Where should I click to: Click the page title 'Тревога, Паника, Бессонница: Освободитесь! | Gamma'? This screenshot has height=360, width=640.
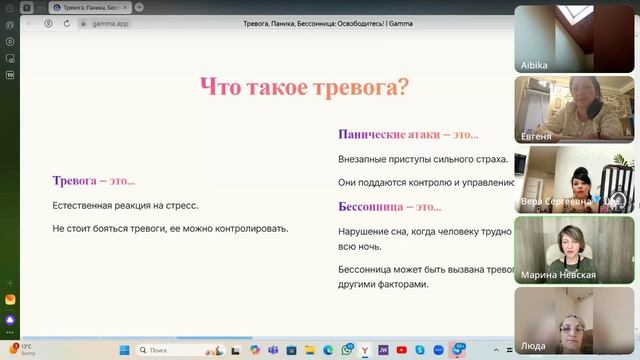point(328,24)
